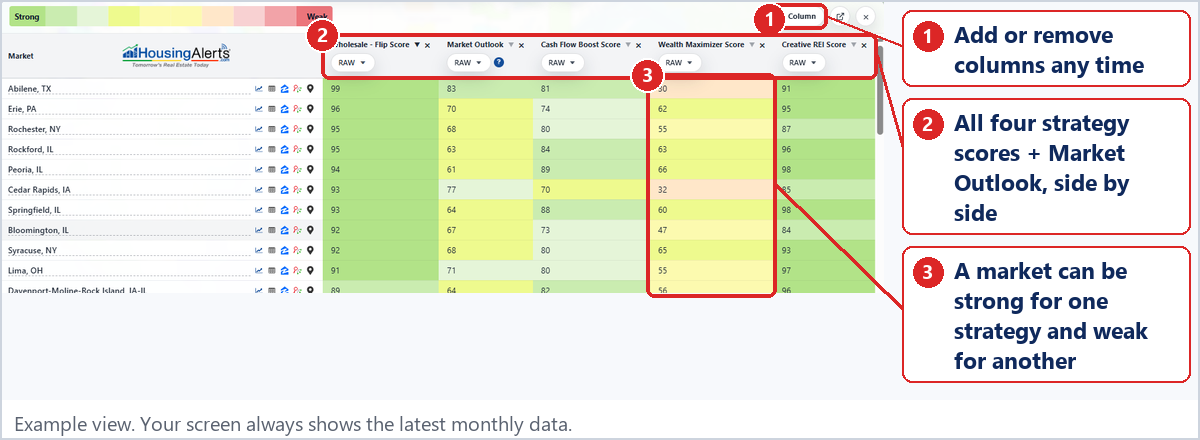Viewport: 1200px width, 440px height.
Task: Click the Wealth Maximizer Score column title
Action: pos(701,45)
